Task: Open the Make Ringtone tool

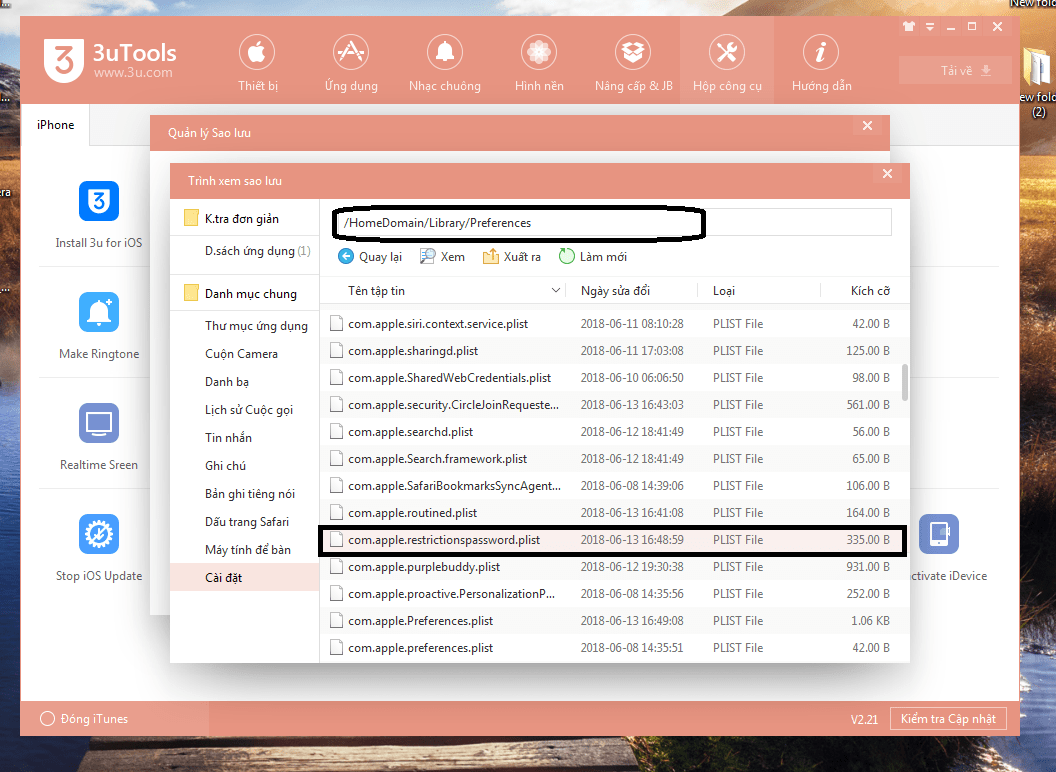Action: [x=99, y=326]
